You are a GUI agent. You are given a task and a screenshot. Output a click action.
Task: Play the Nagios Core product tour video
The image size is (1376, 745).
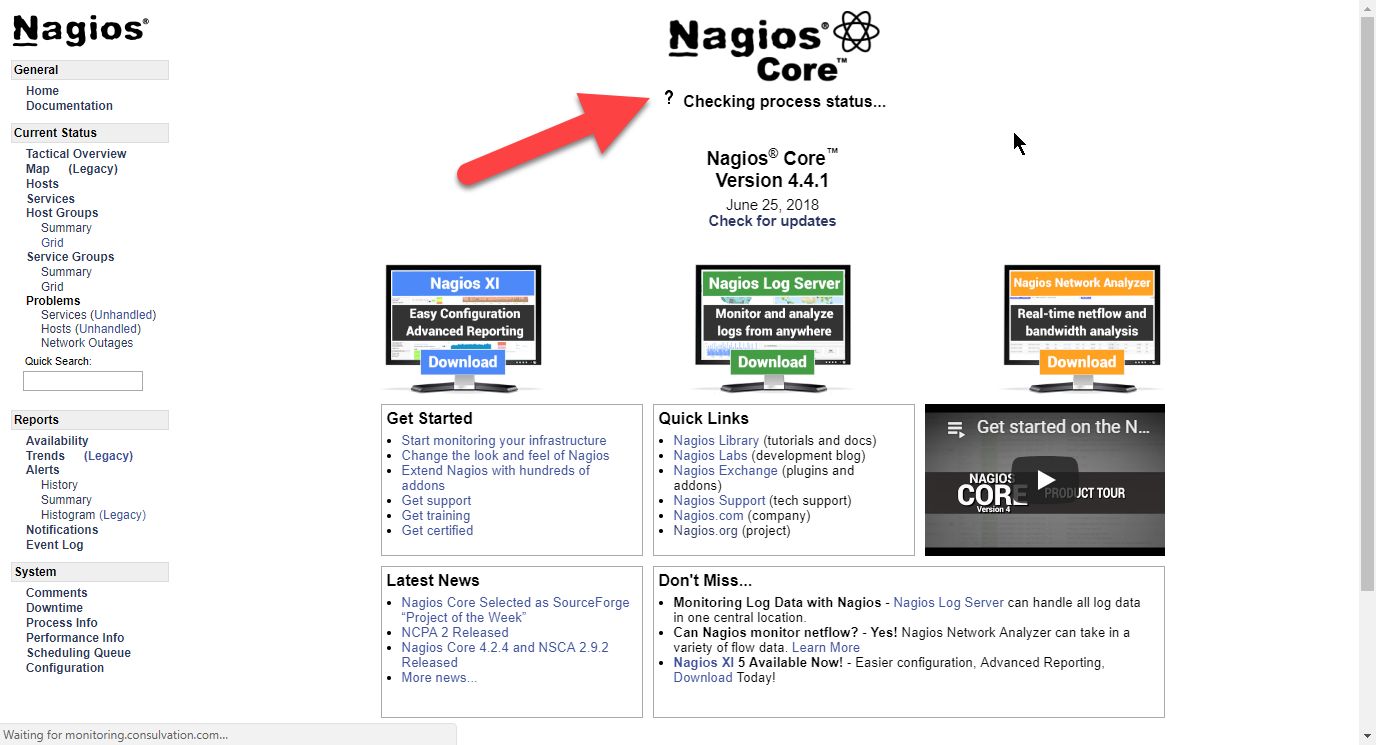(x=1045, y=480)
